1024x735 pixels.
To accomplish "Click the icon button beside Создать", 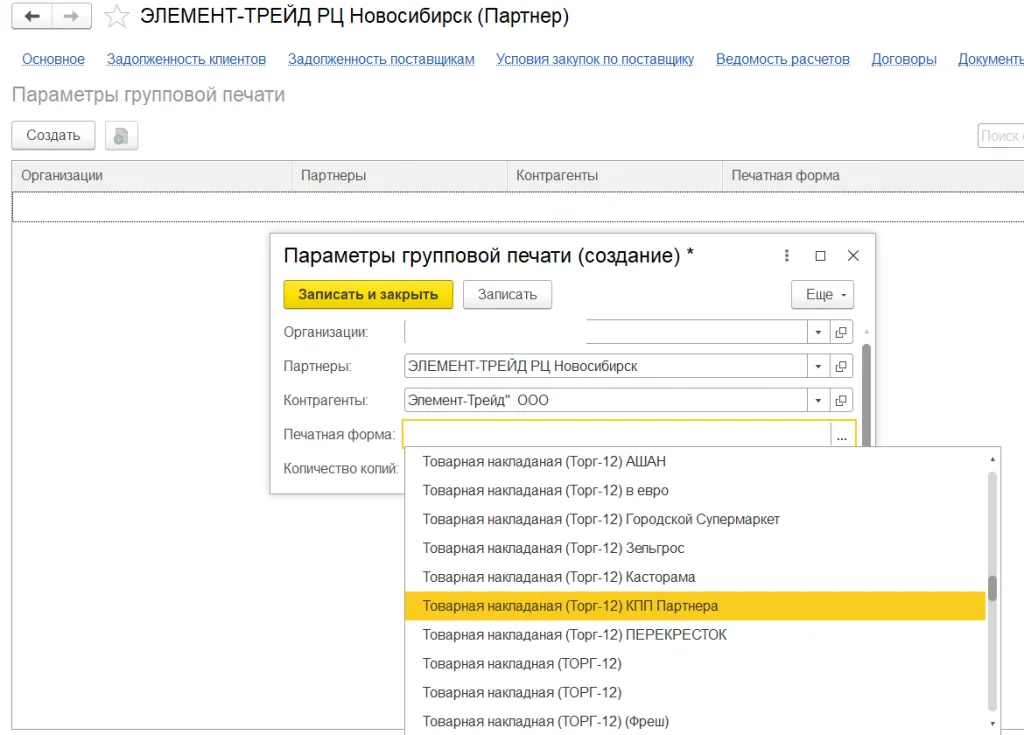I will coord(121,136).
